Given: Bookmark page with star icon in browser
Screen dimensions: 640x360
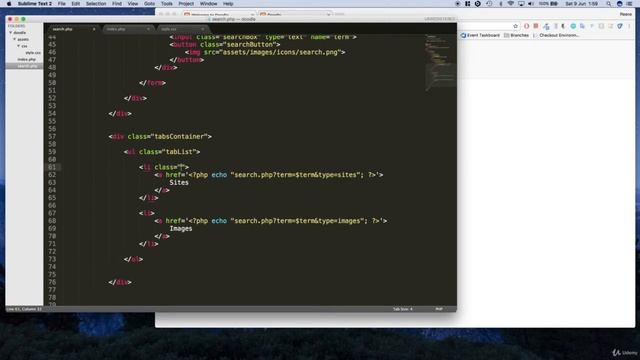Looking at the screenshot, I should [516, 26].
